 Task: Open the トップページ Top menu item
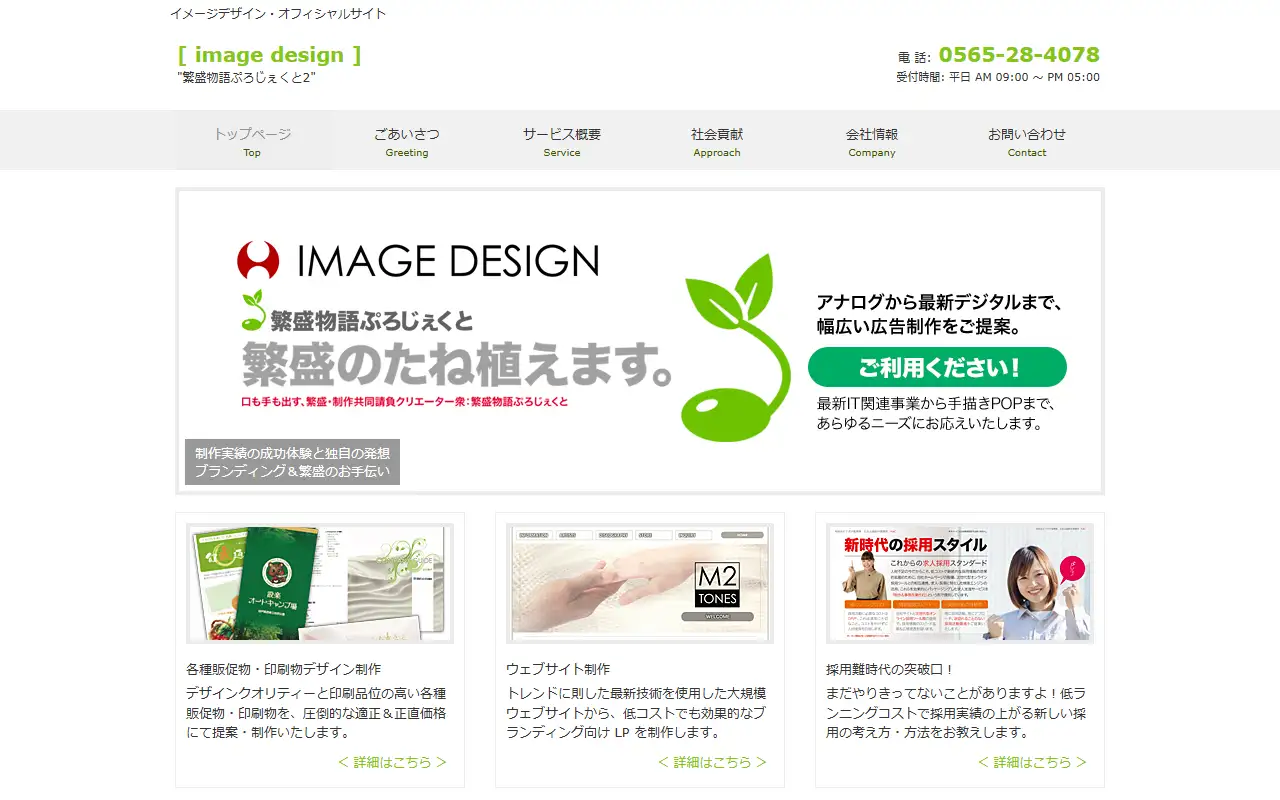click(x=252, y=141)
